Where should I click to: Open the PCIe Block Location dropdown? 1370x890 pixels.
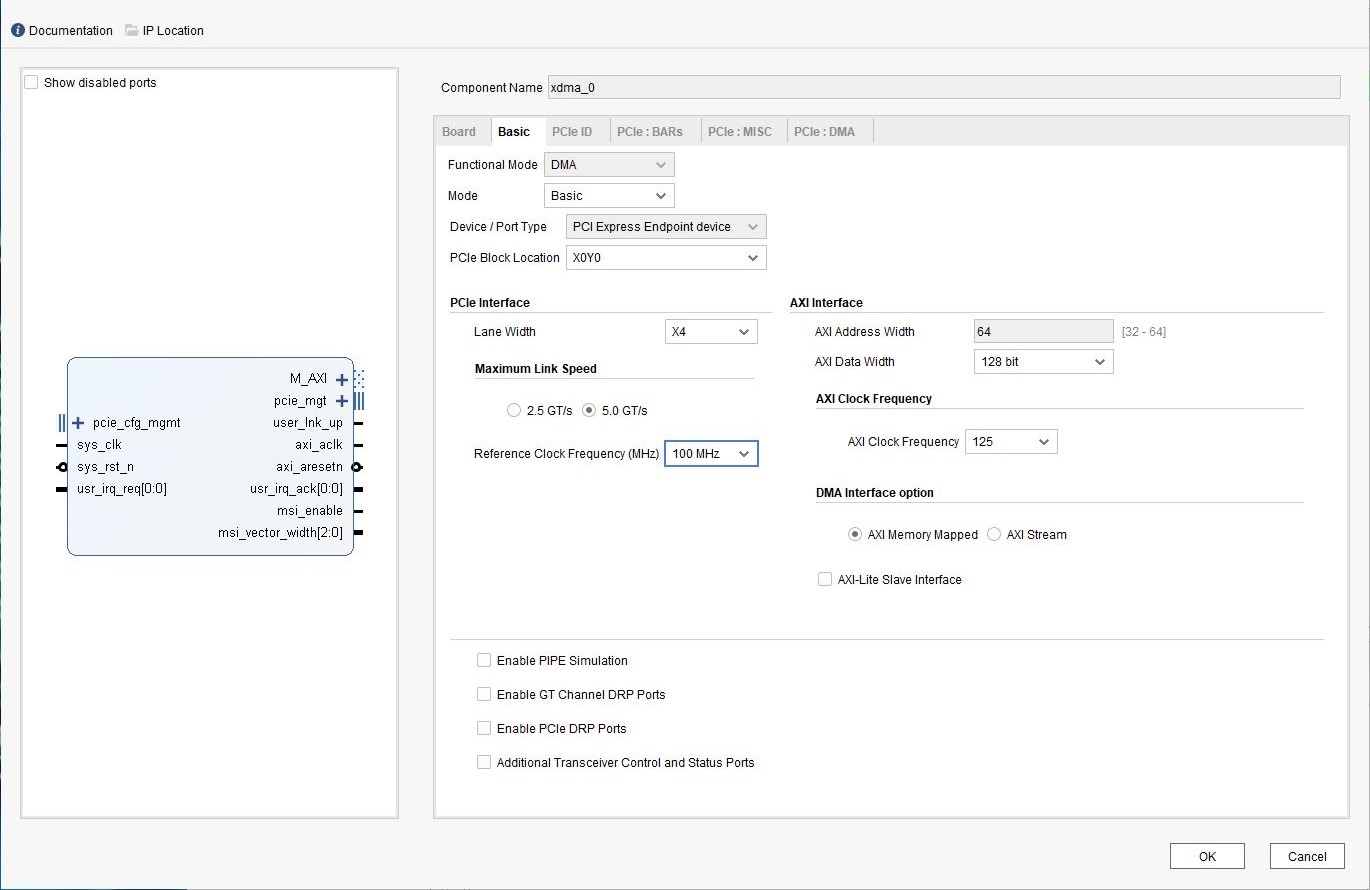point(666,258)
